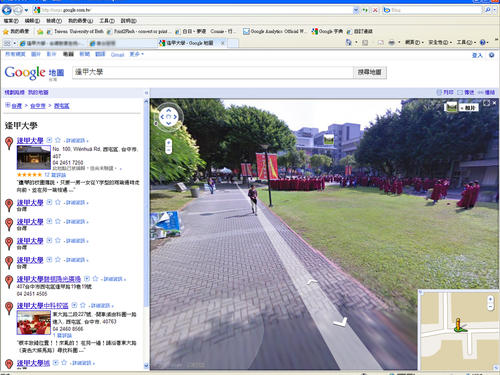Click the 搜尋地圖 search button
Screen dimensions: 500x375
(x=369, y=72)
